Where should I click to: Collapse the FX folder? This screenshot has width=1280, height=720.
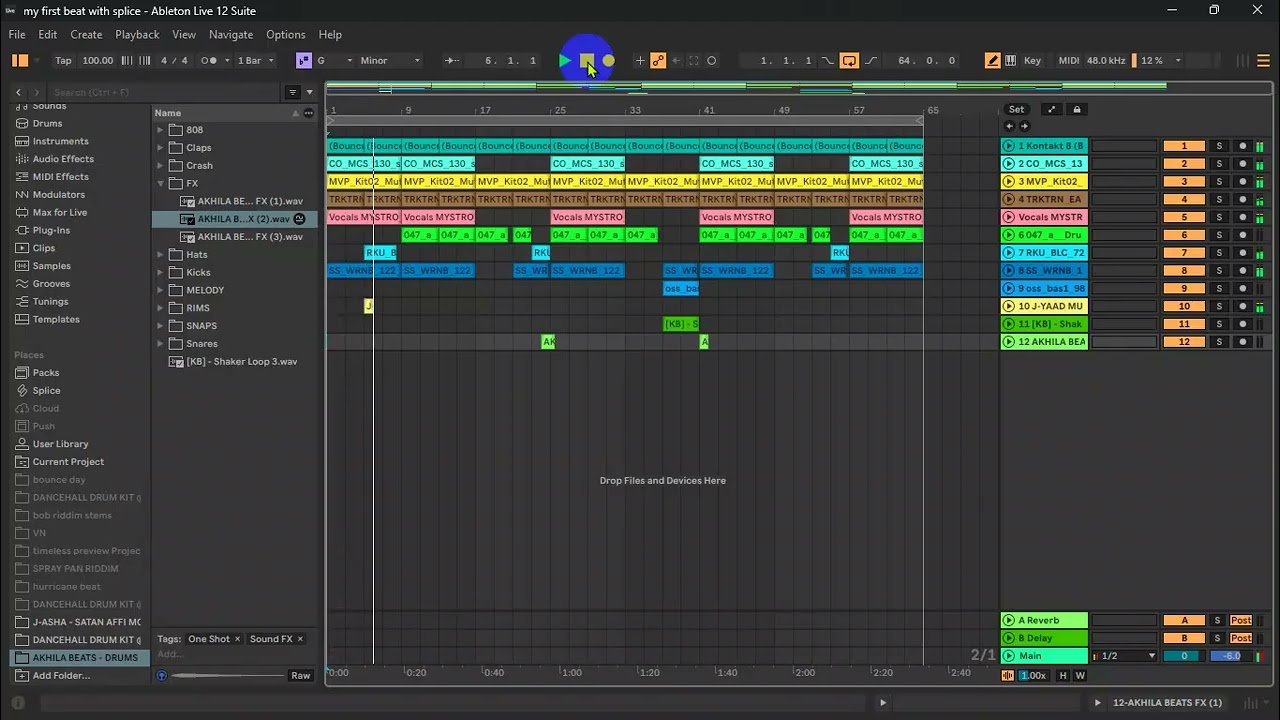(x=160, y=184)
